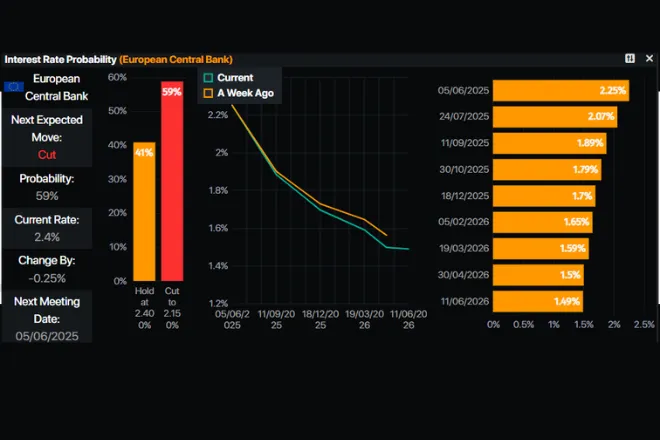660x440 pixels.
Task: Click the 'European Central Bank' sidebar name
Action: [56, 88]
